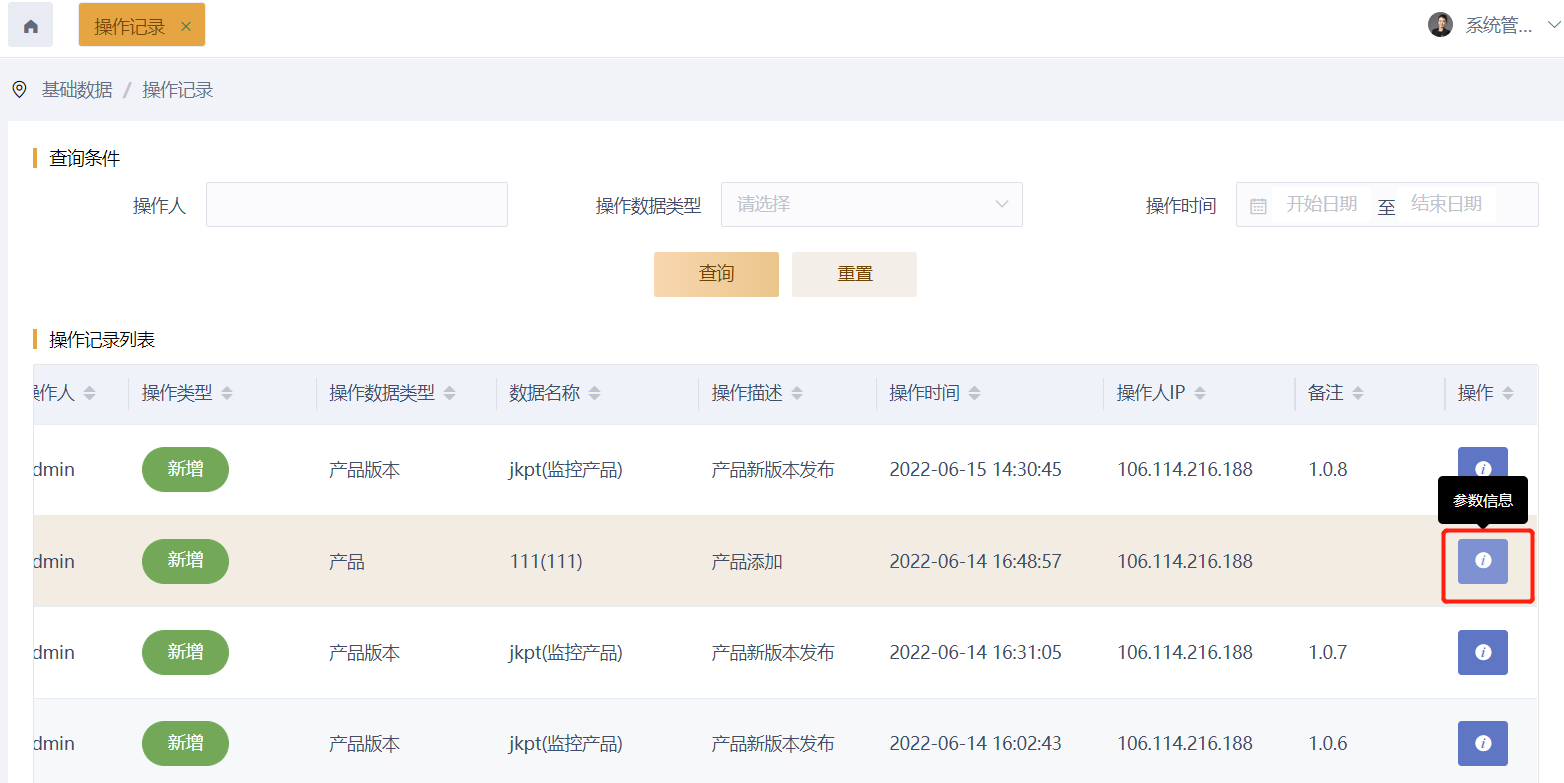1564x783 pixels.
Task: Focus the 操作人 input field
Action: coord(356,204)
